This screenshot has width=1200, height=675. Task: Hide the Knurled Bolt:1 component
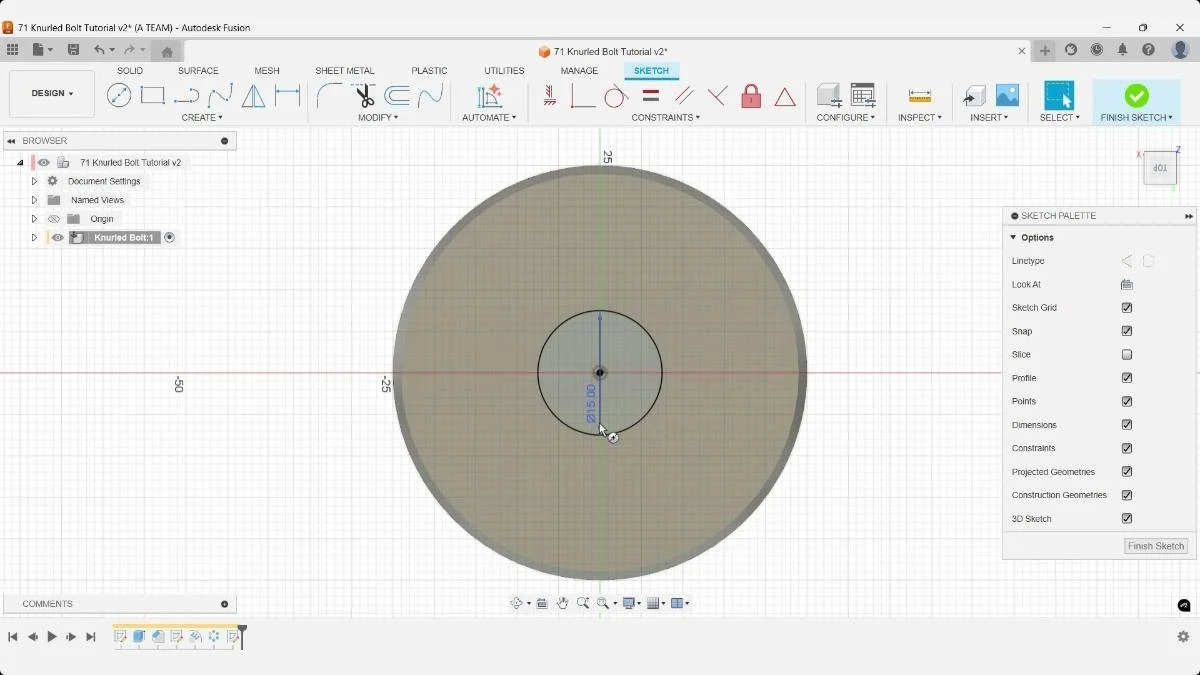click(58, 238)
